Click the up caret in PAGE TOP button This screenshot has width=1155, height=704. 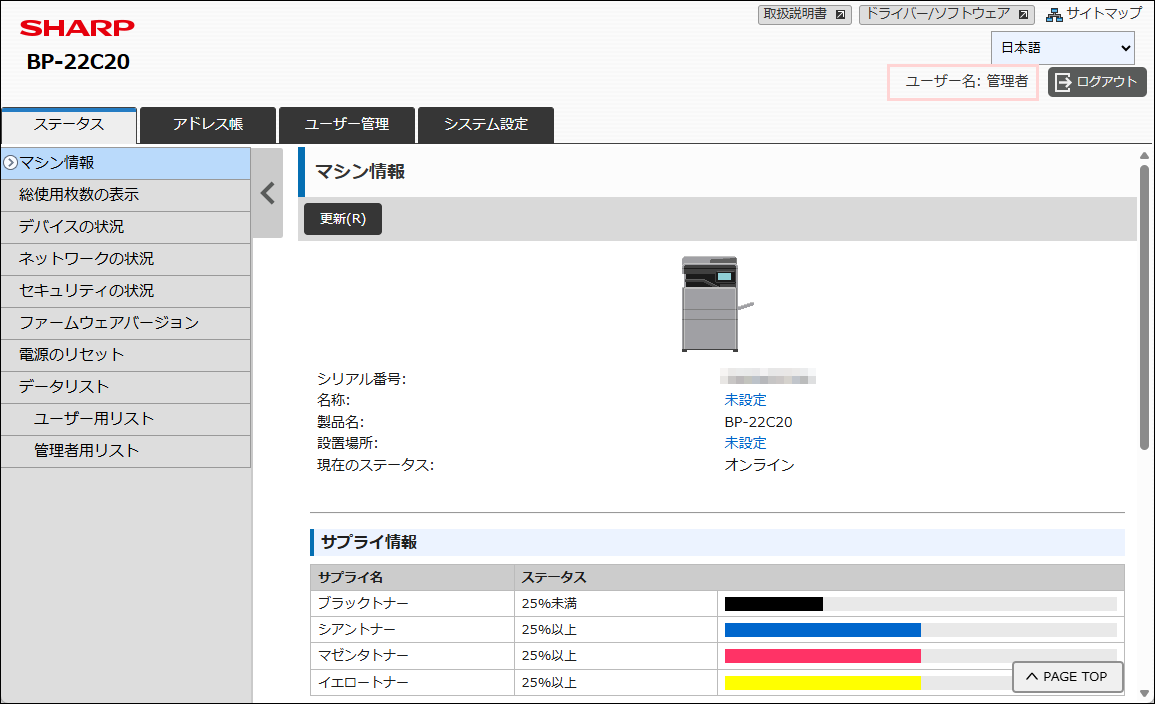pyautogui.click(x=1032, y=677)
